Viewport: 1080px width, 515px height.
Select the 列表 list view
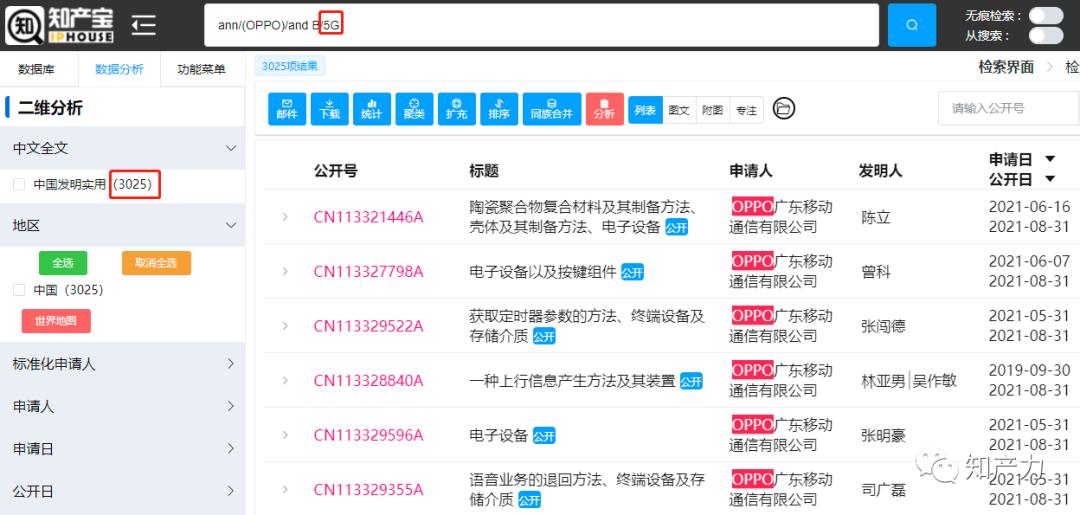click(x=645, y=109)
